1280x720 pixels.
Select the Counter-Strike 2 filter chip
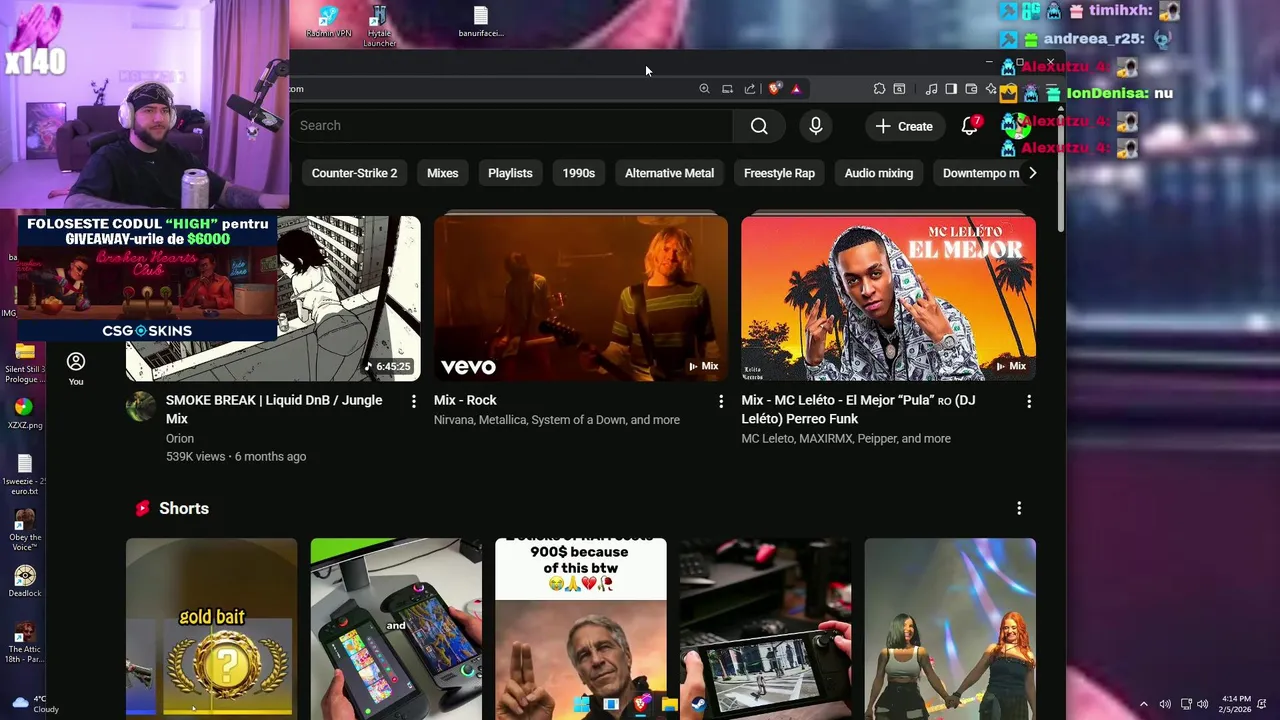pyautogui.click(x=354, y=173)
